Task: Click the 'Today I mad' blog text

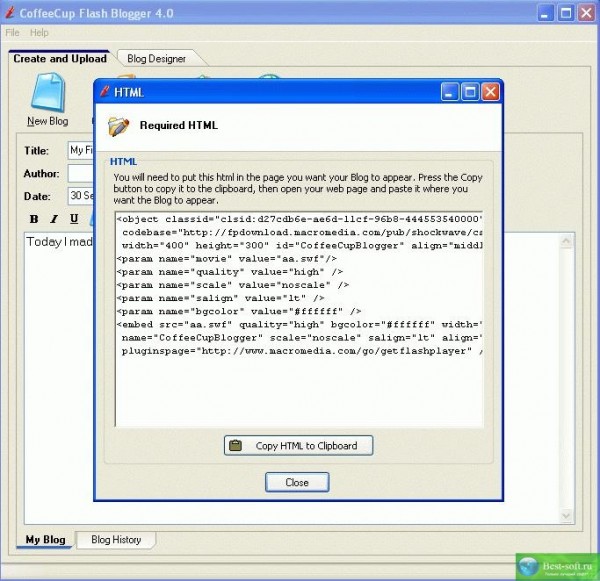Action: (x=59, y=242)
